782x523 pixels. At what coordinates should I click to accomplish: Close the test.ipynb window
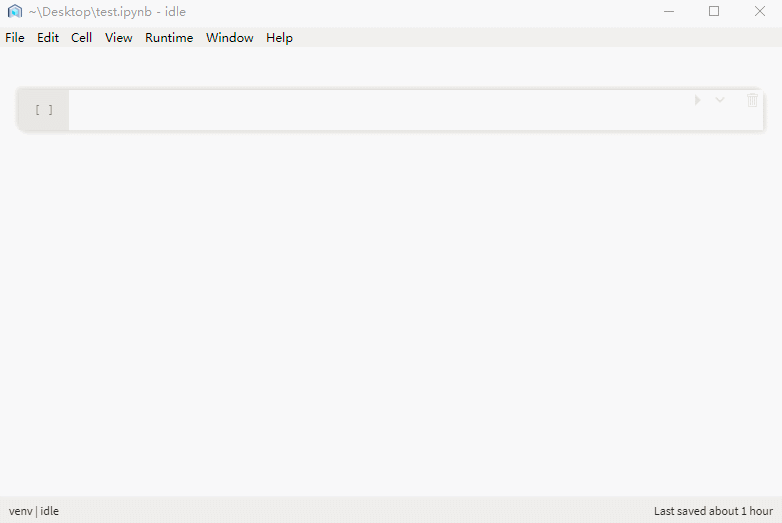click(x=759, y=12)
